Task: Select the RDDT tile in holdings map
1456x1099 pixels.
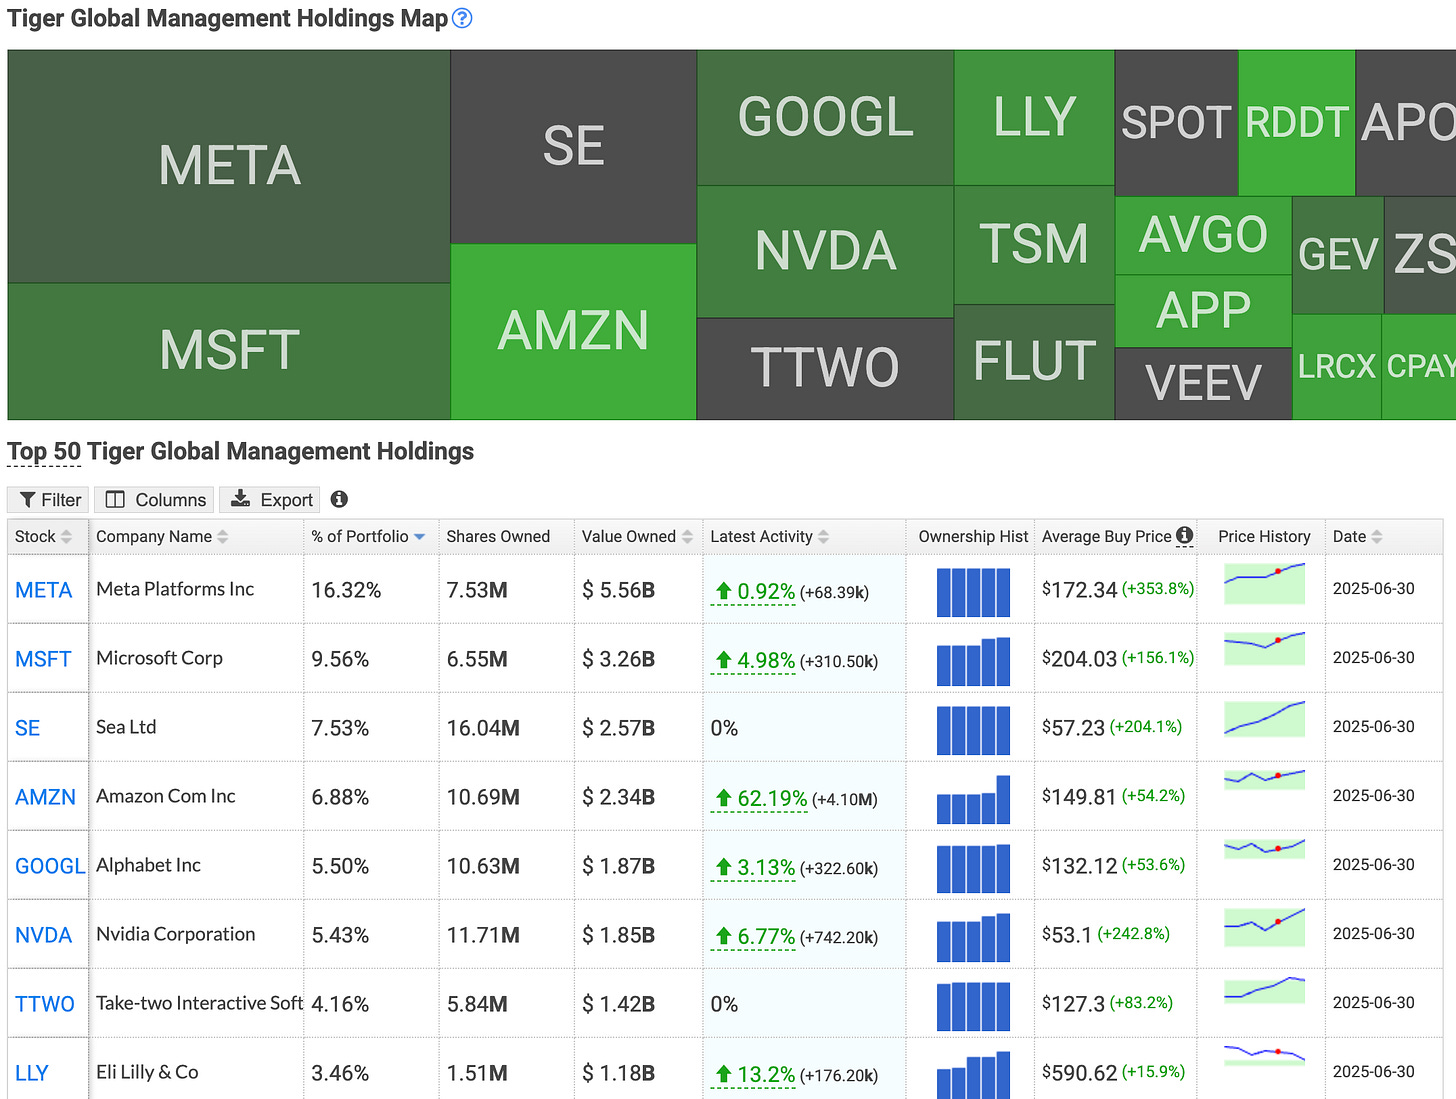Action: 1297,123
